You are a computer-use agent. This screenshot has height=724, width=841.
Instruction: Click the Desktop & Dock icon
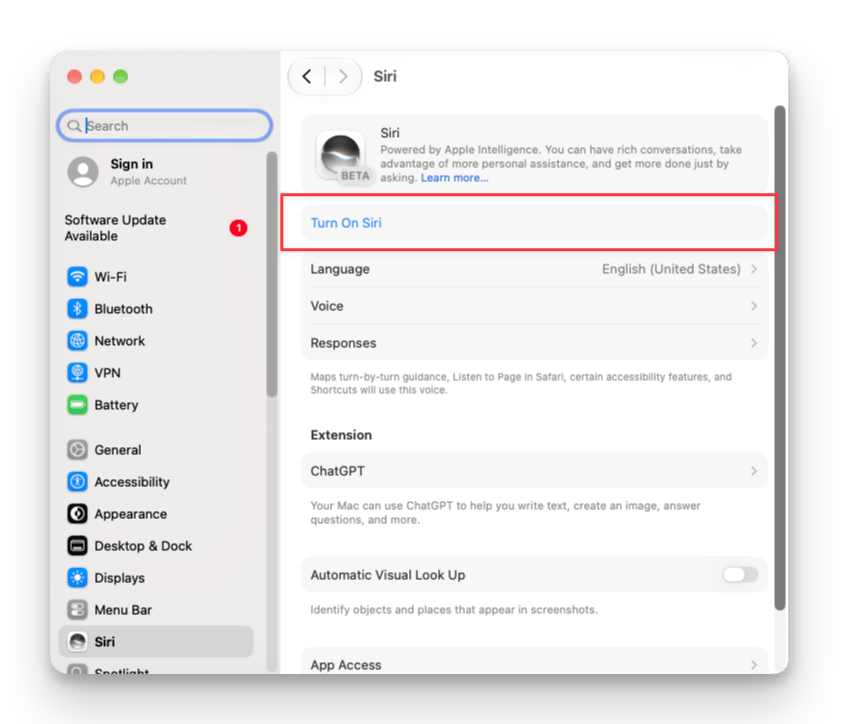77,546
